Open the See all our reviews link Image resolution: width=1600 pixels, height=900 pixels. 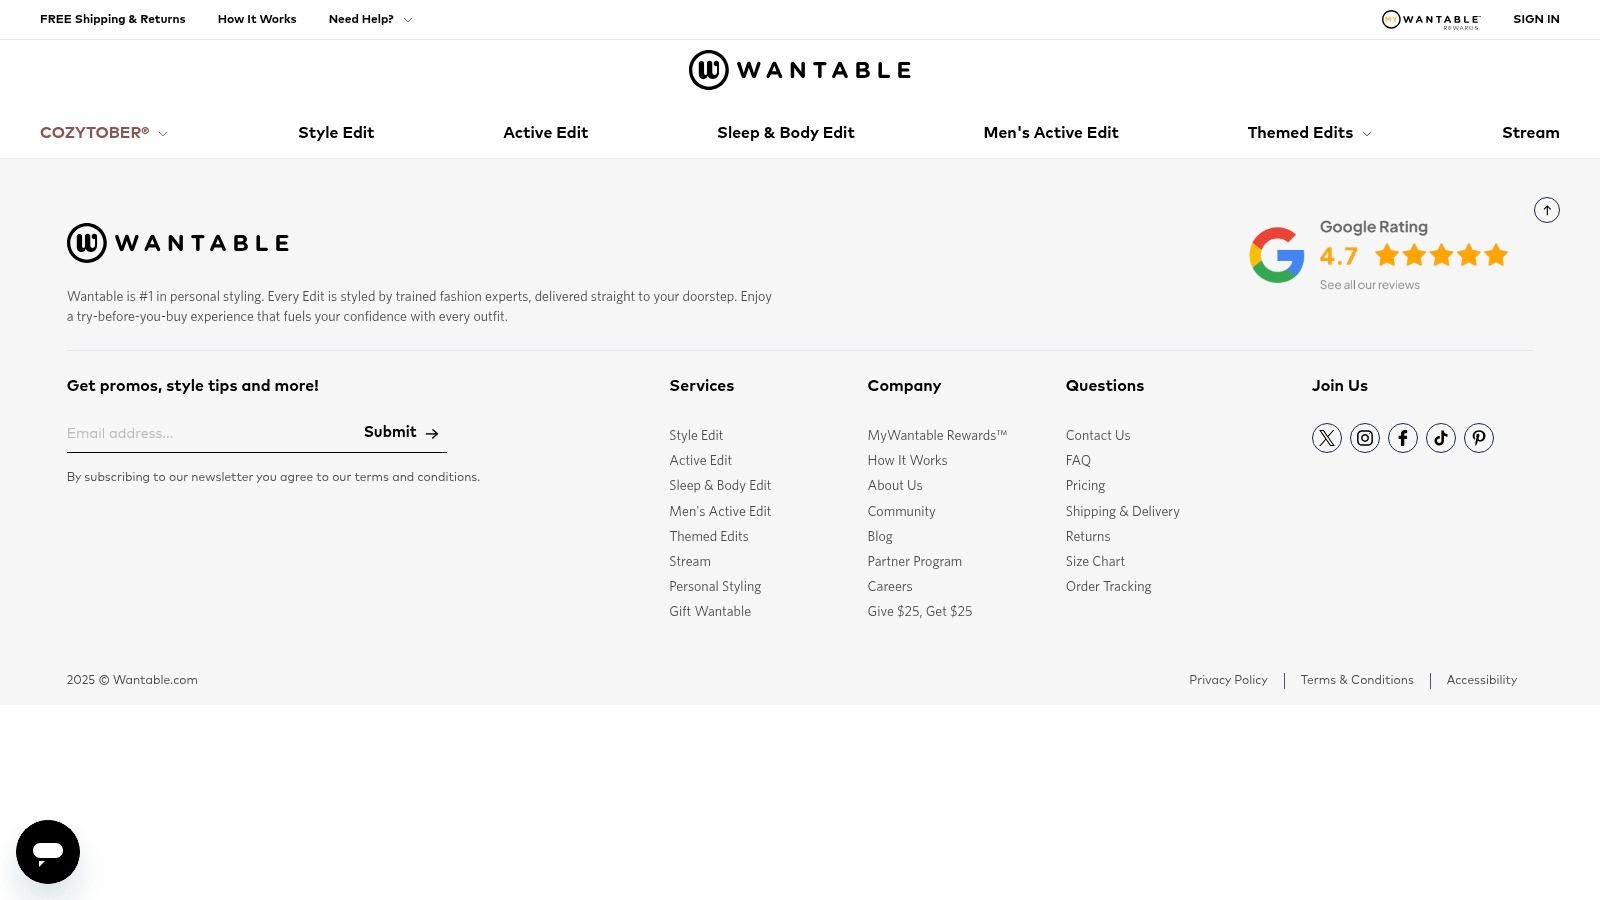pos(1369,284)
